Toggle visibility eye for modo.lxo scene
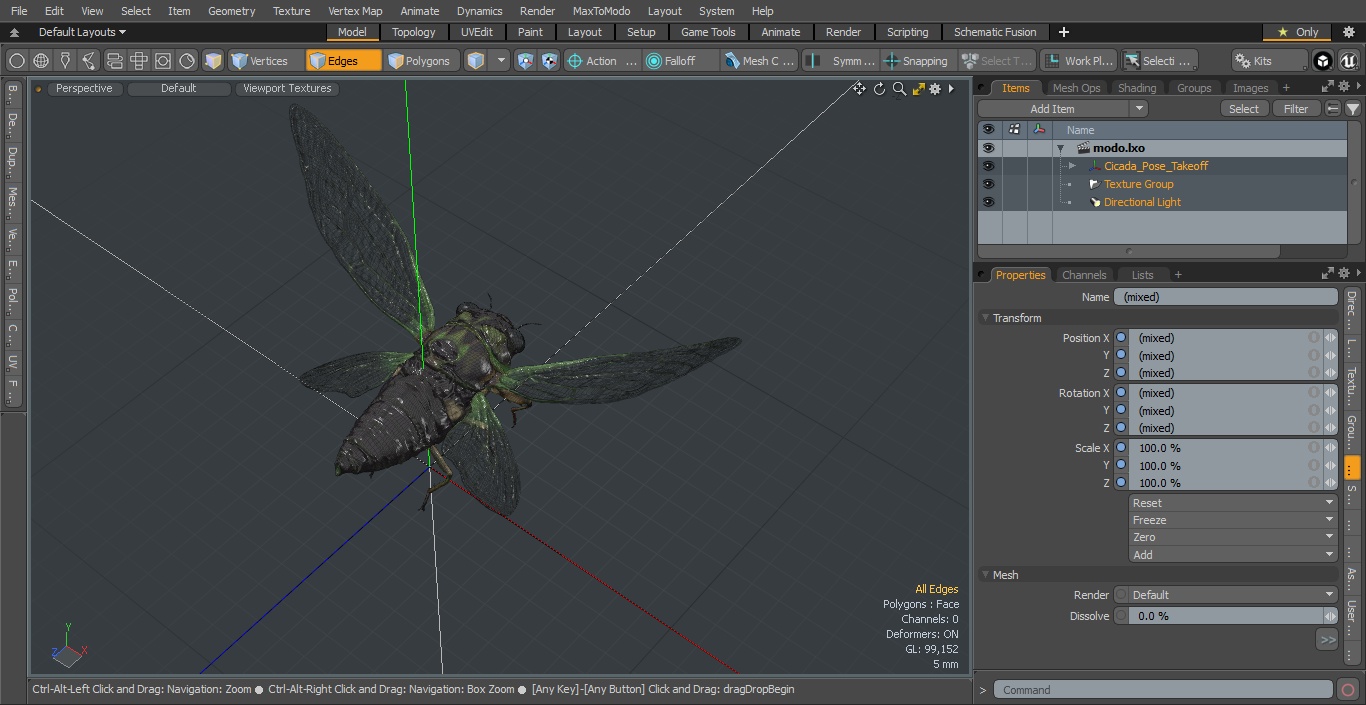Screen dimensions: 1366x705 pos(988,148)
